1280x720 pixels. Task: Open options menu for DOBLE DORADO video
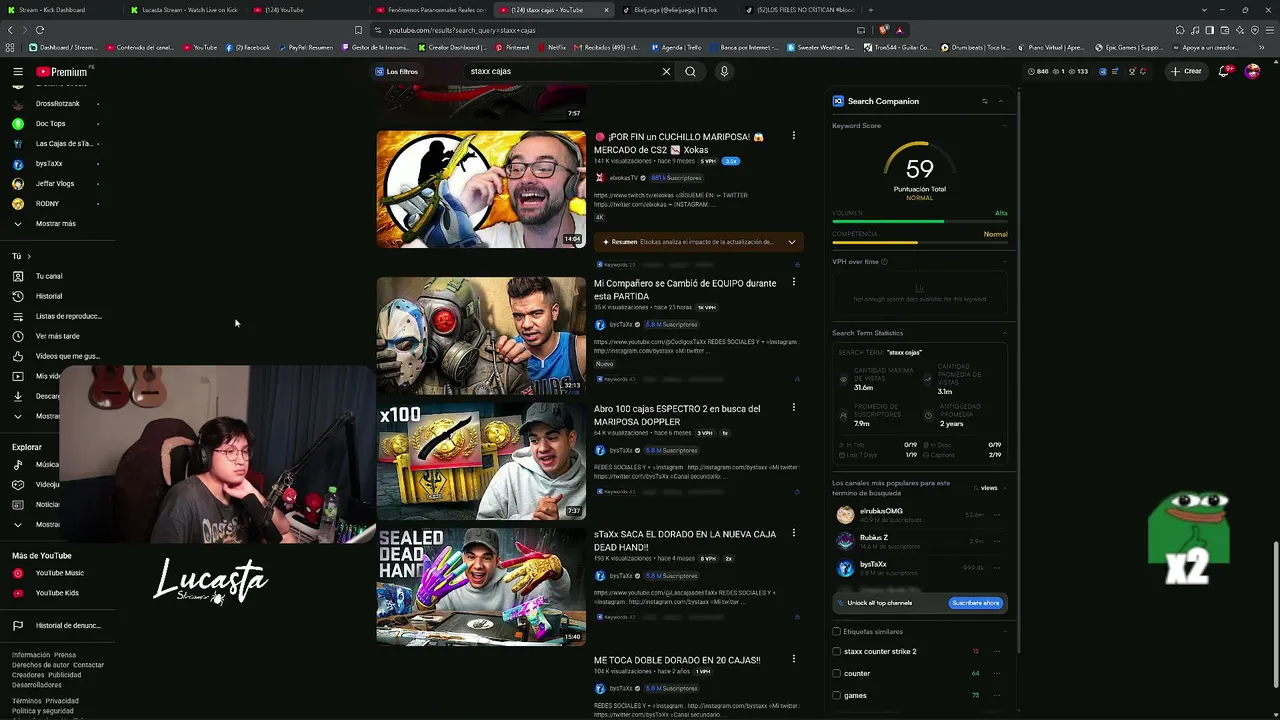coord(794,660)
